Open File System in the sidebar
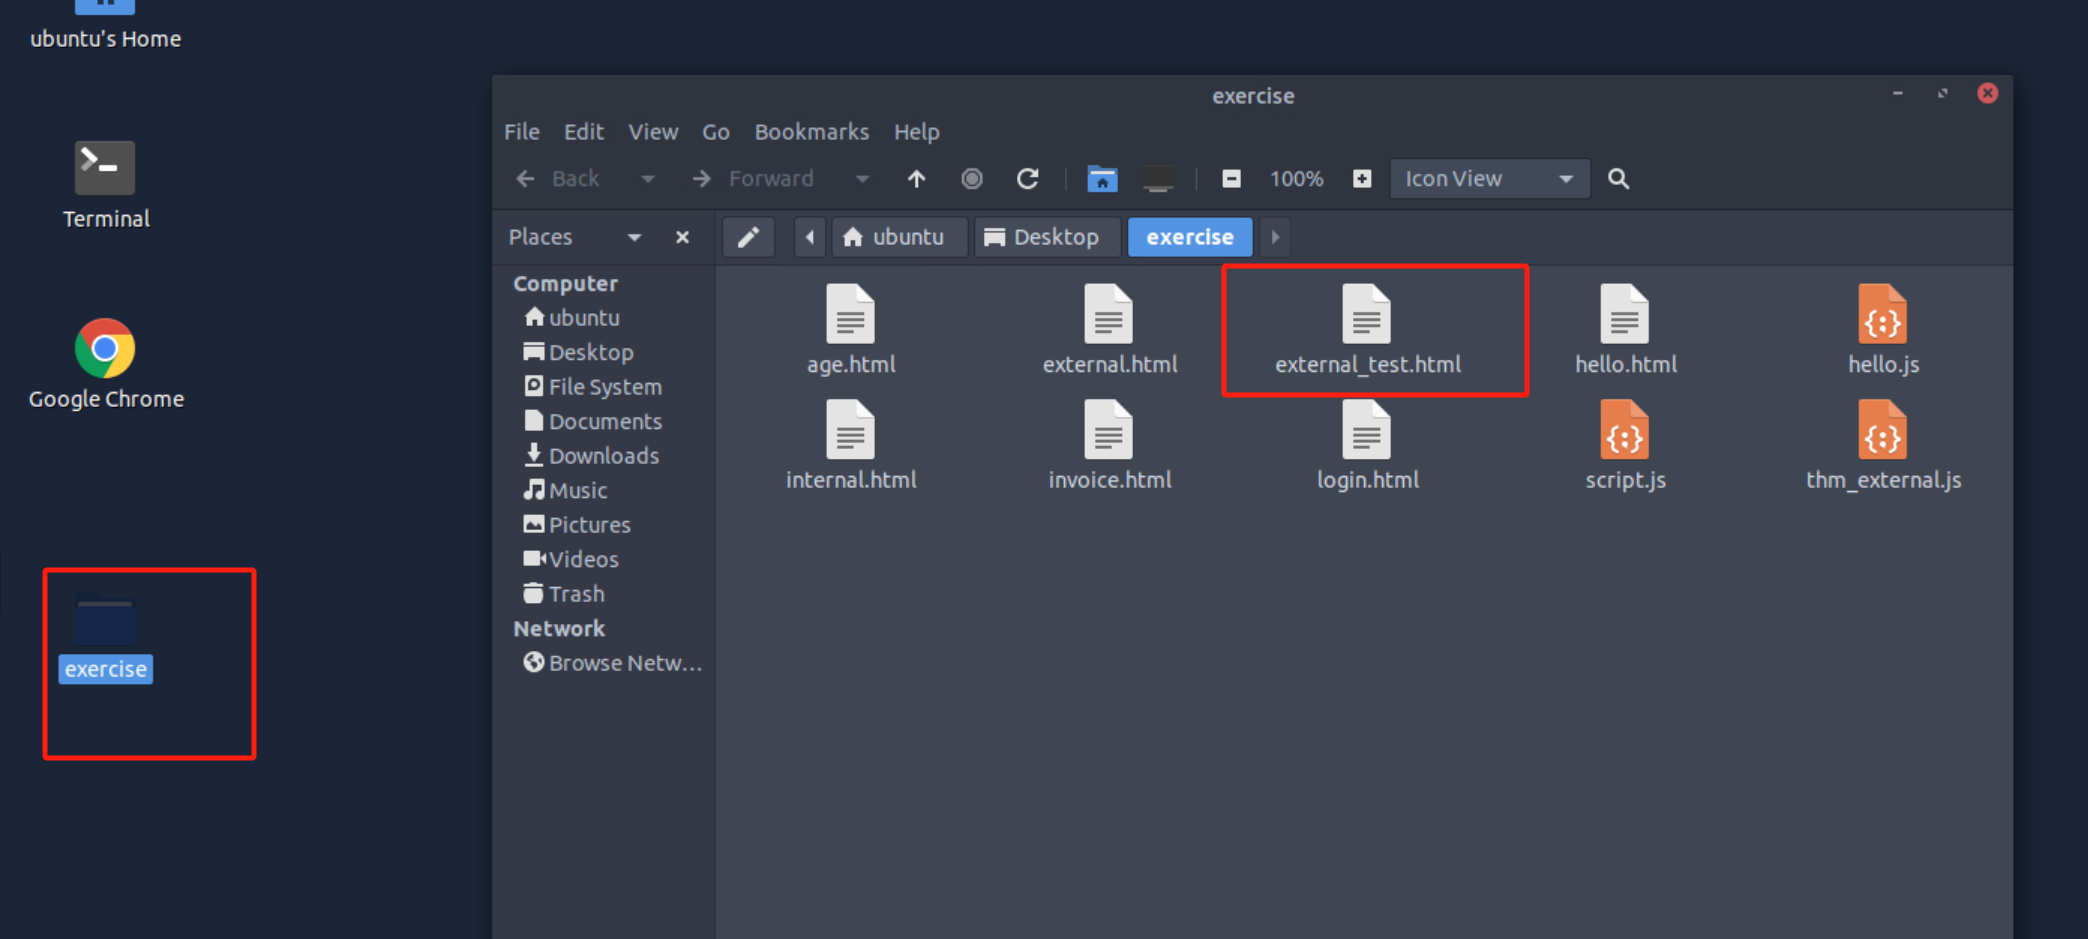The image size is (2088, 939). tap(593, 387)
